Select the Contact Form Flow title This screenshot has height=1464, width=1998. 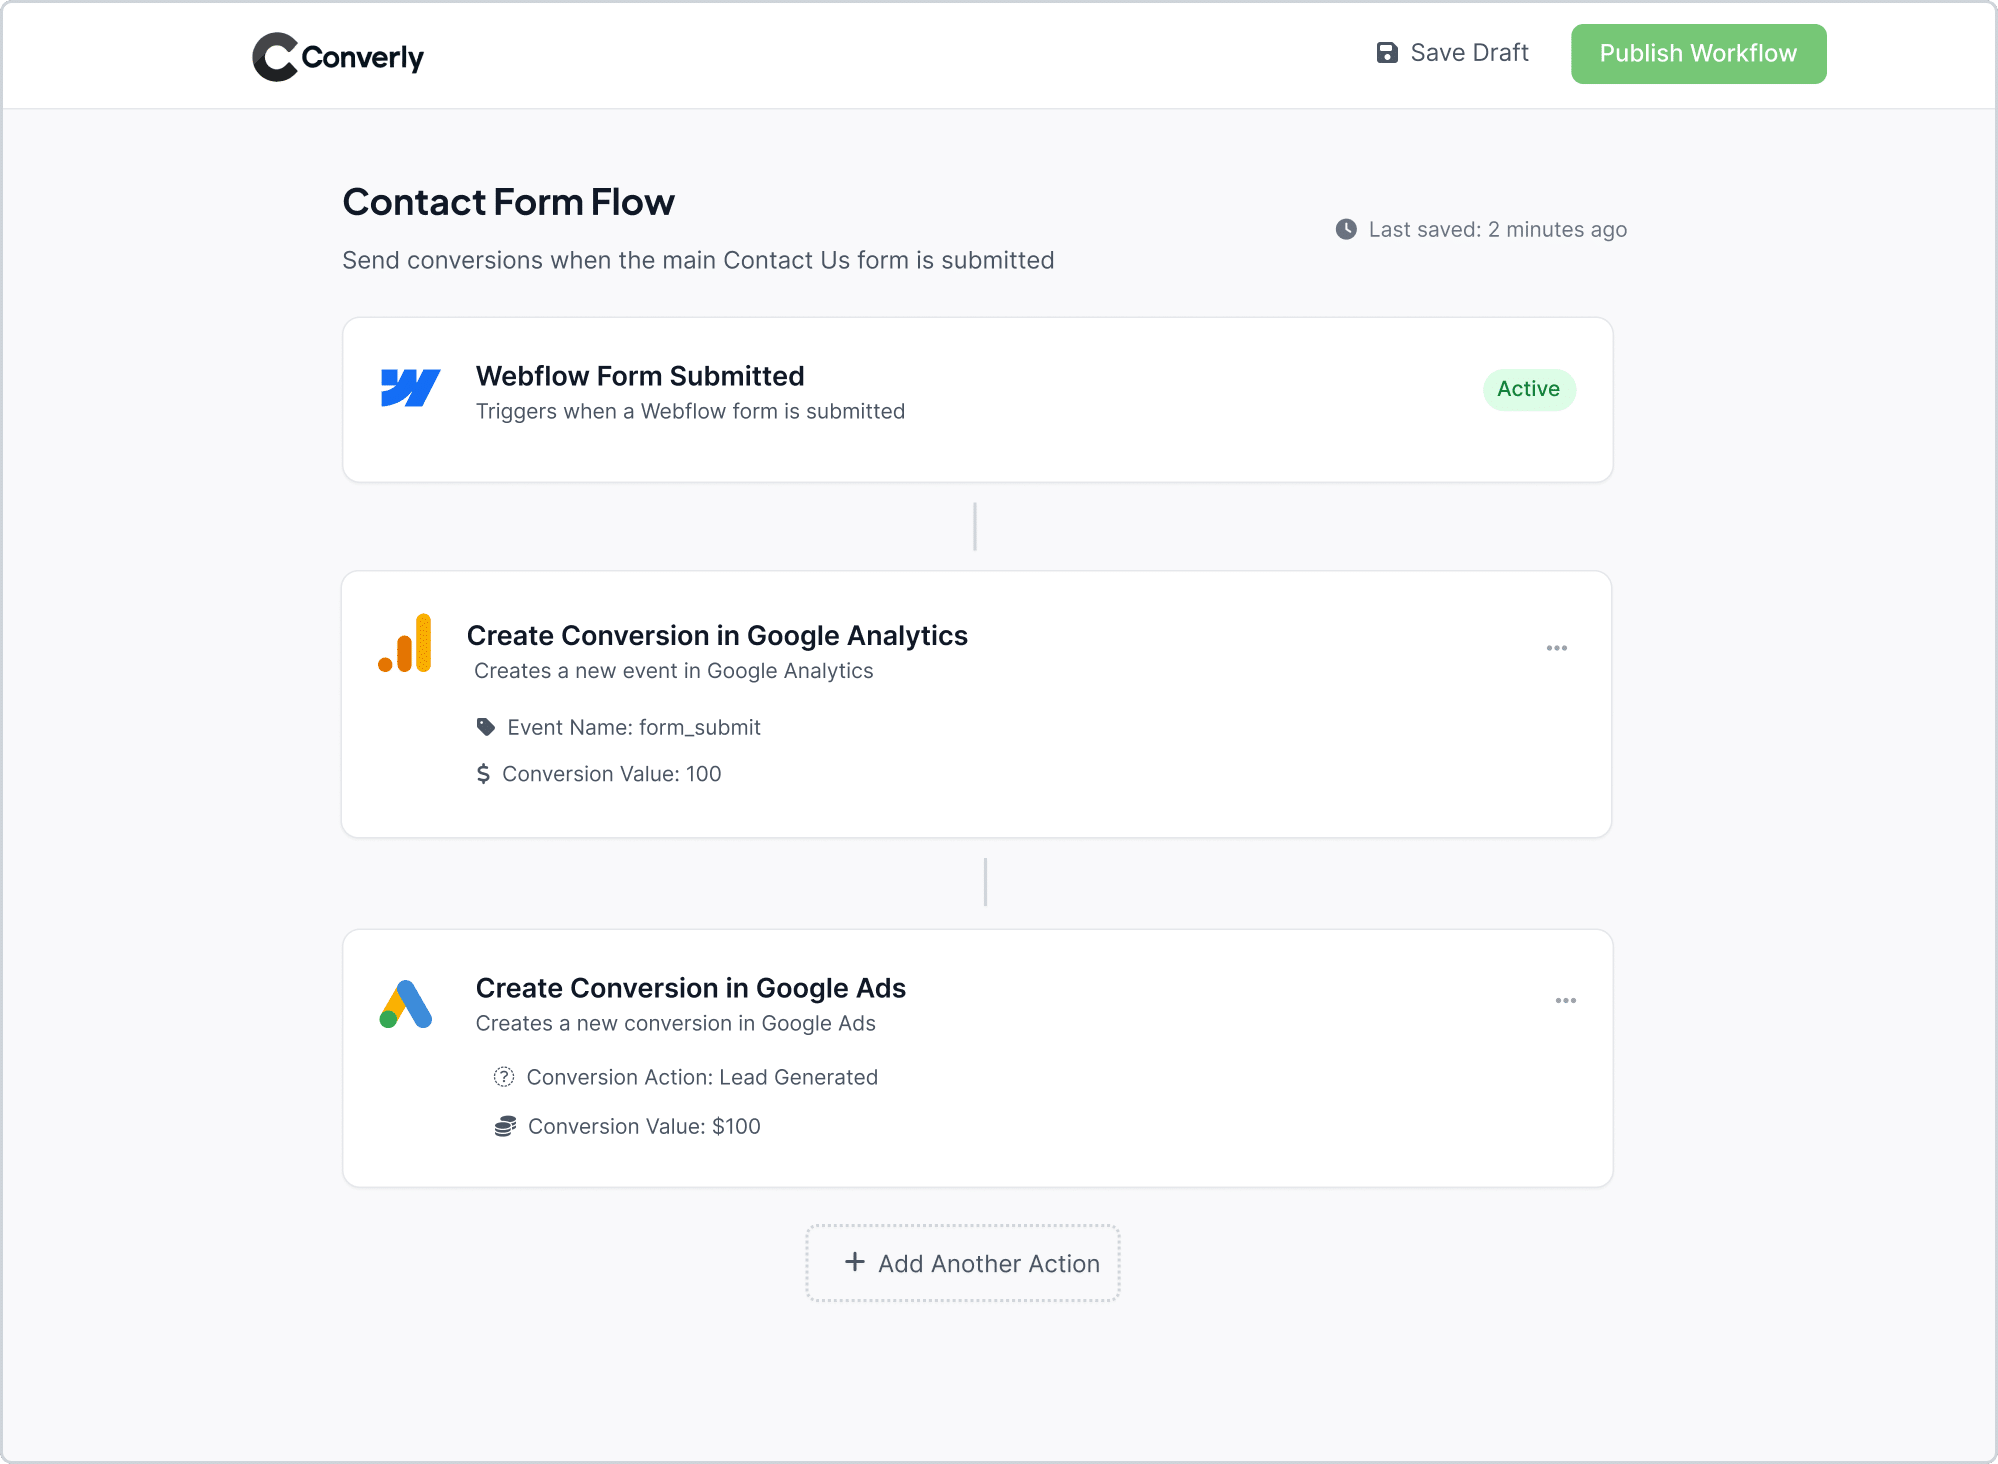[x=508, y=202]
